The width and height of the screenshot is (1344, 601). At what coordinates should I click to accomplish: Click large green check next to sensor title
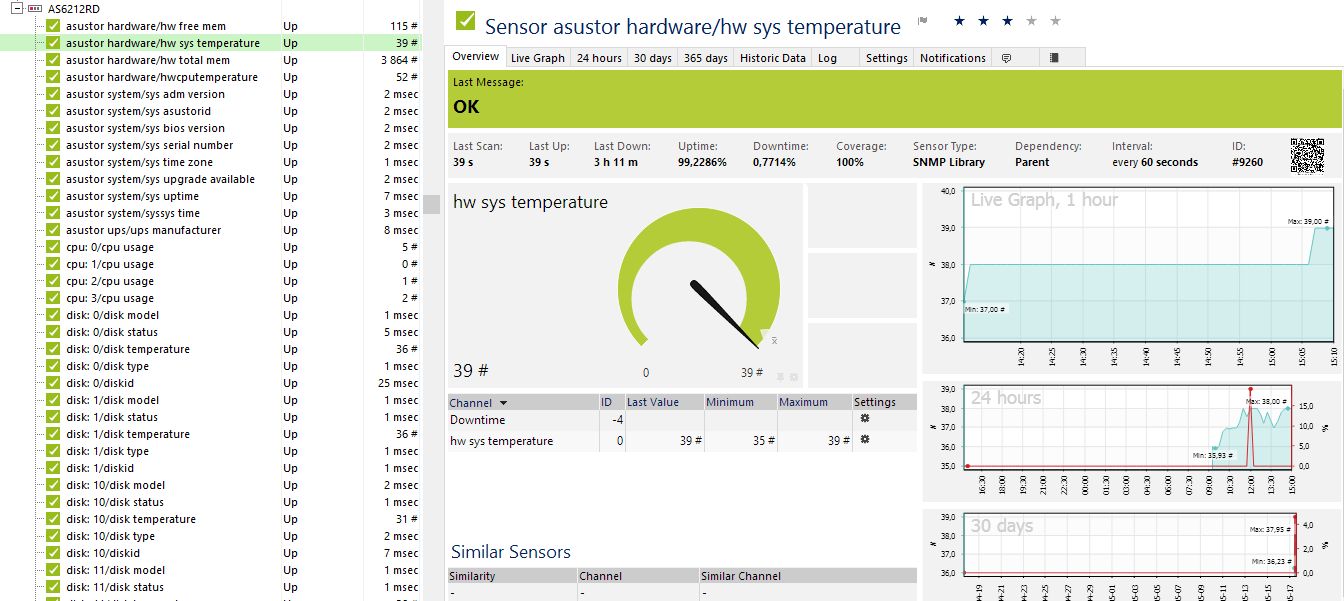click(465, 21)
